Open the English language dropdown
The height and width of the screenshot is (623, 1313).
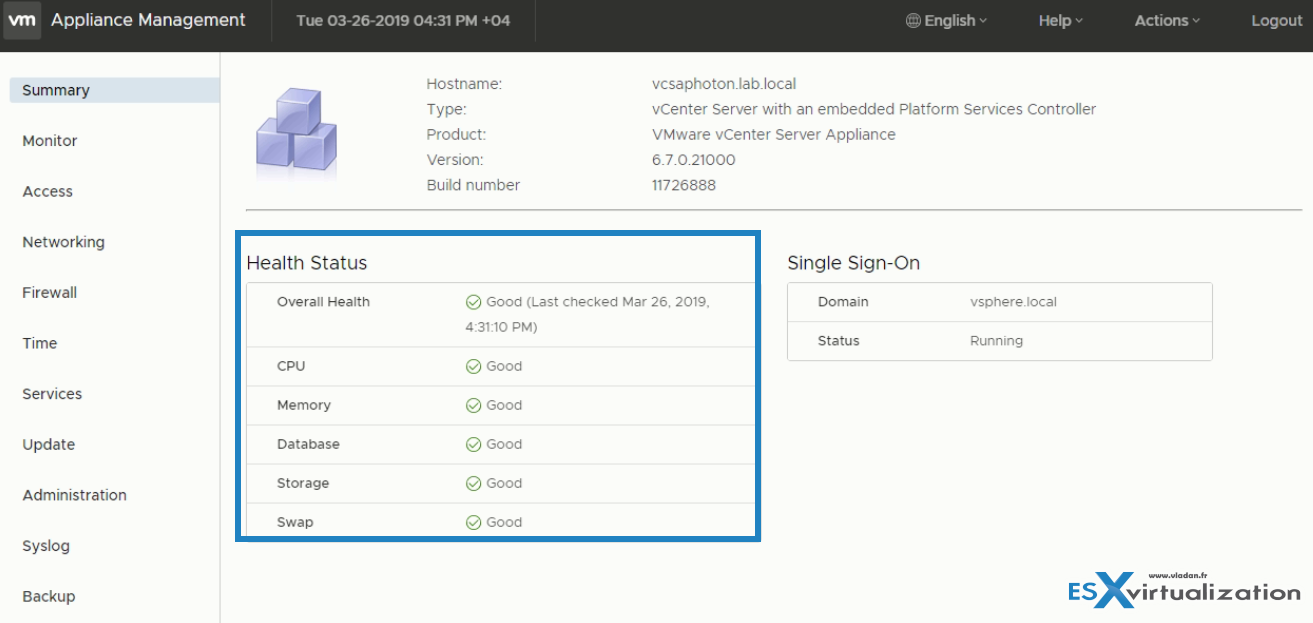[945, 20]
